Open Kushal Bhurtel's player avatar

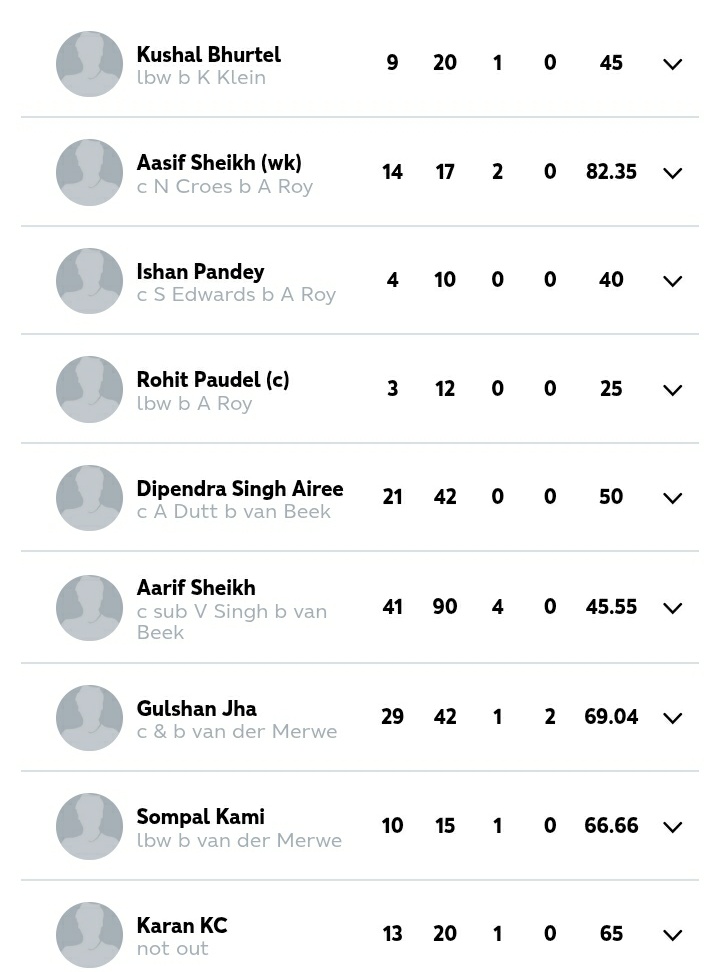pyautogui.click(x=89, y=64)
